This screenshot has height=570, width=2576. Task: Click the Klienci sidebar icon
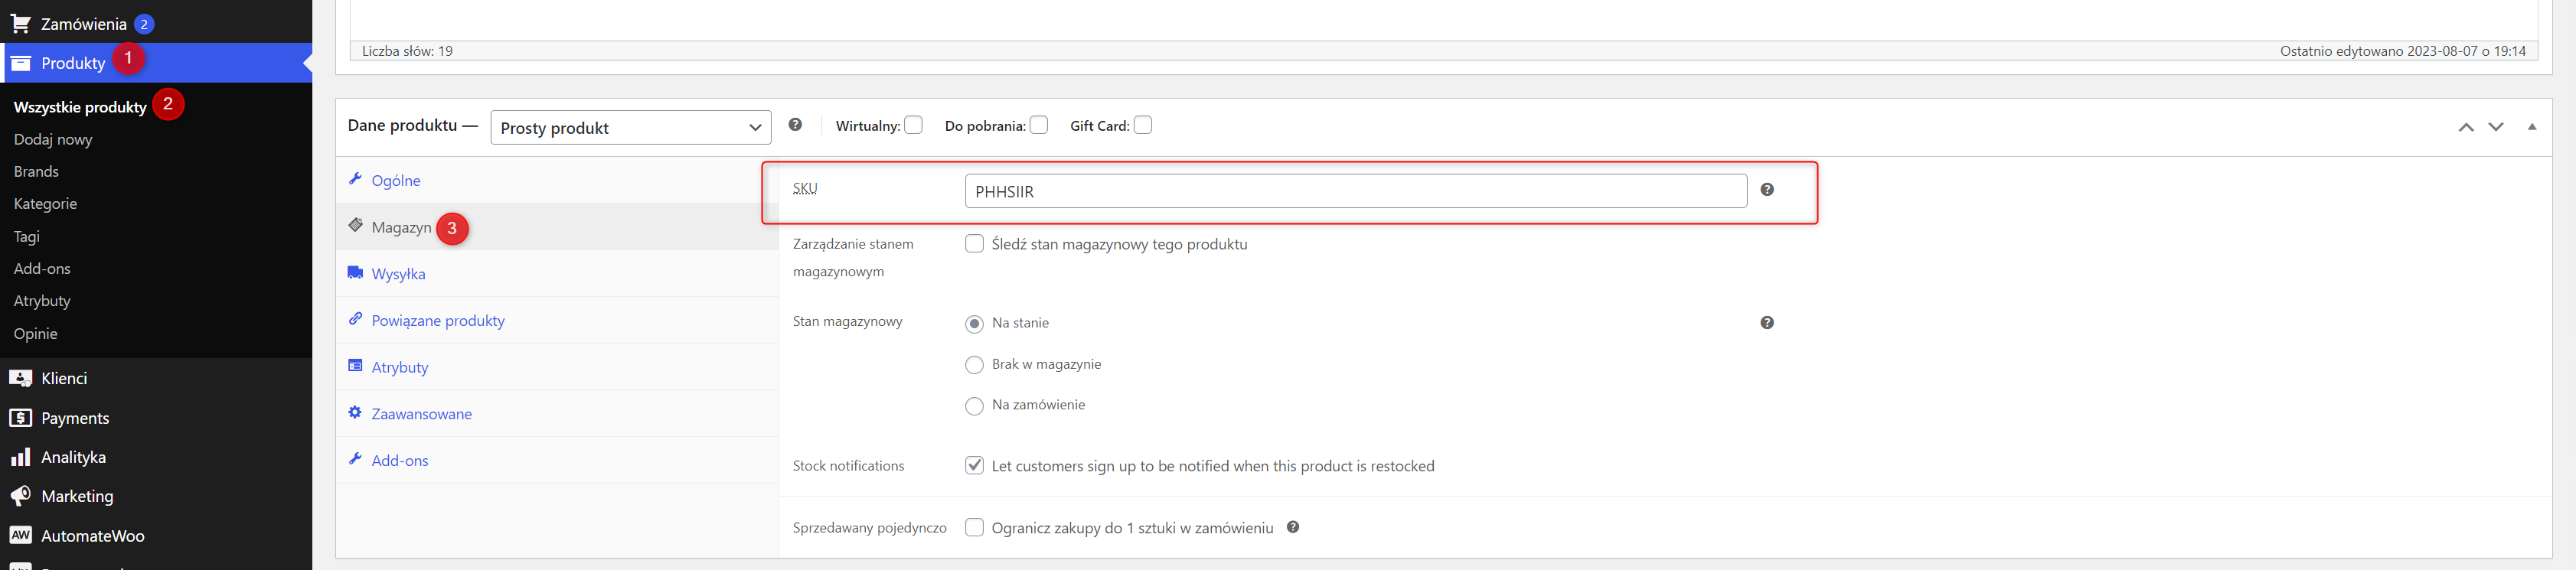pos(20,378)
